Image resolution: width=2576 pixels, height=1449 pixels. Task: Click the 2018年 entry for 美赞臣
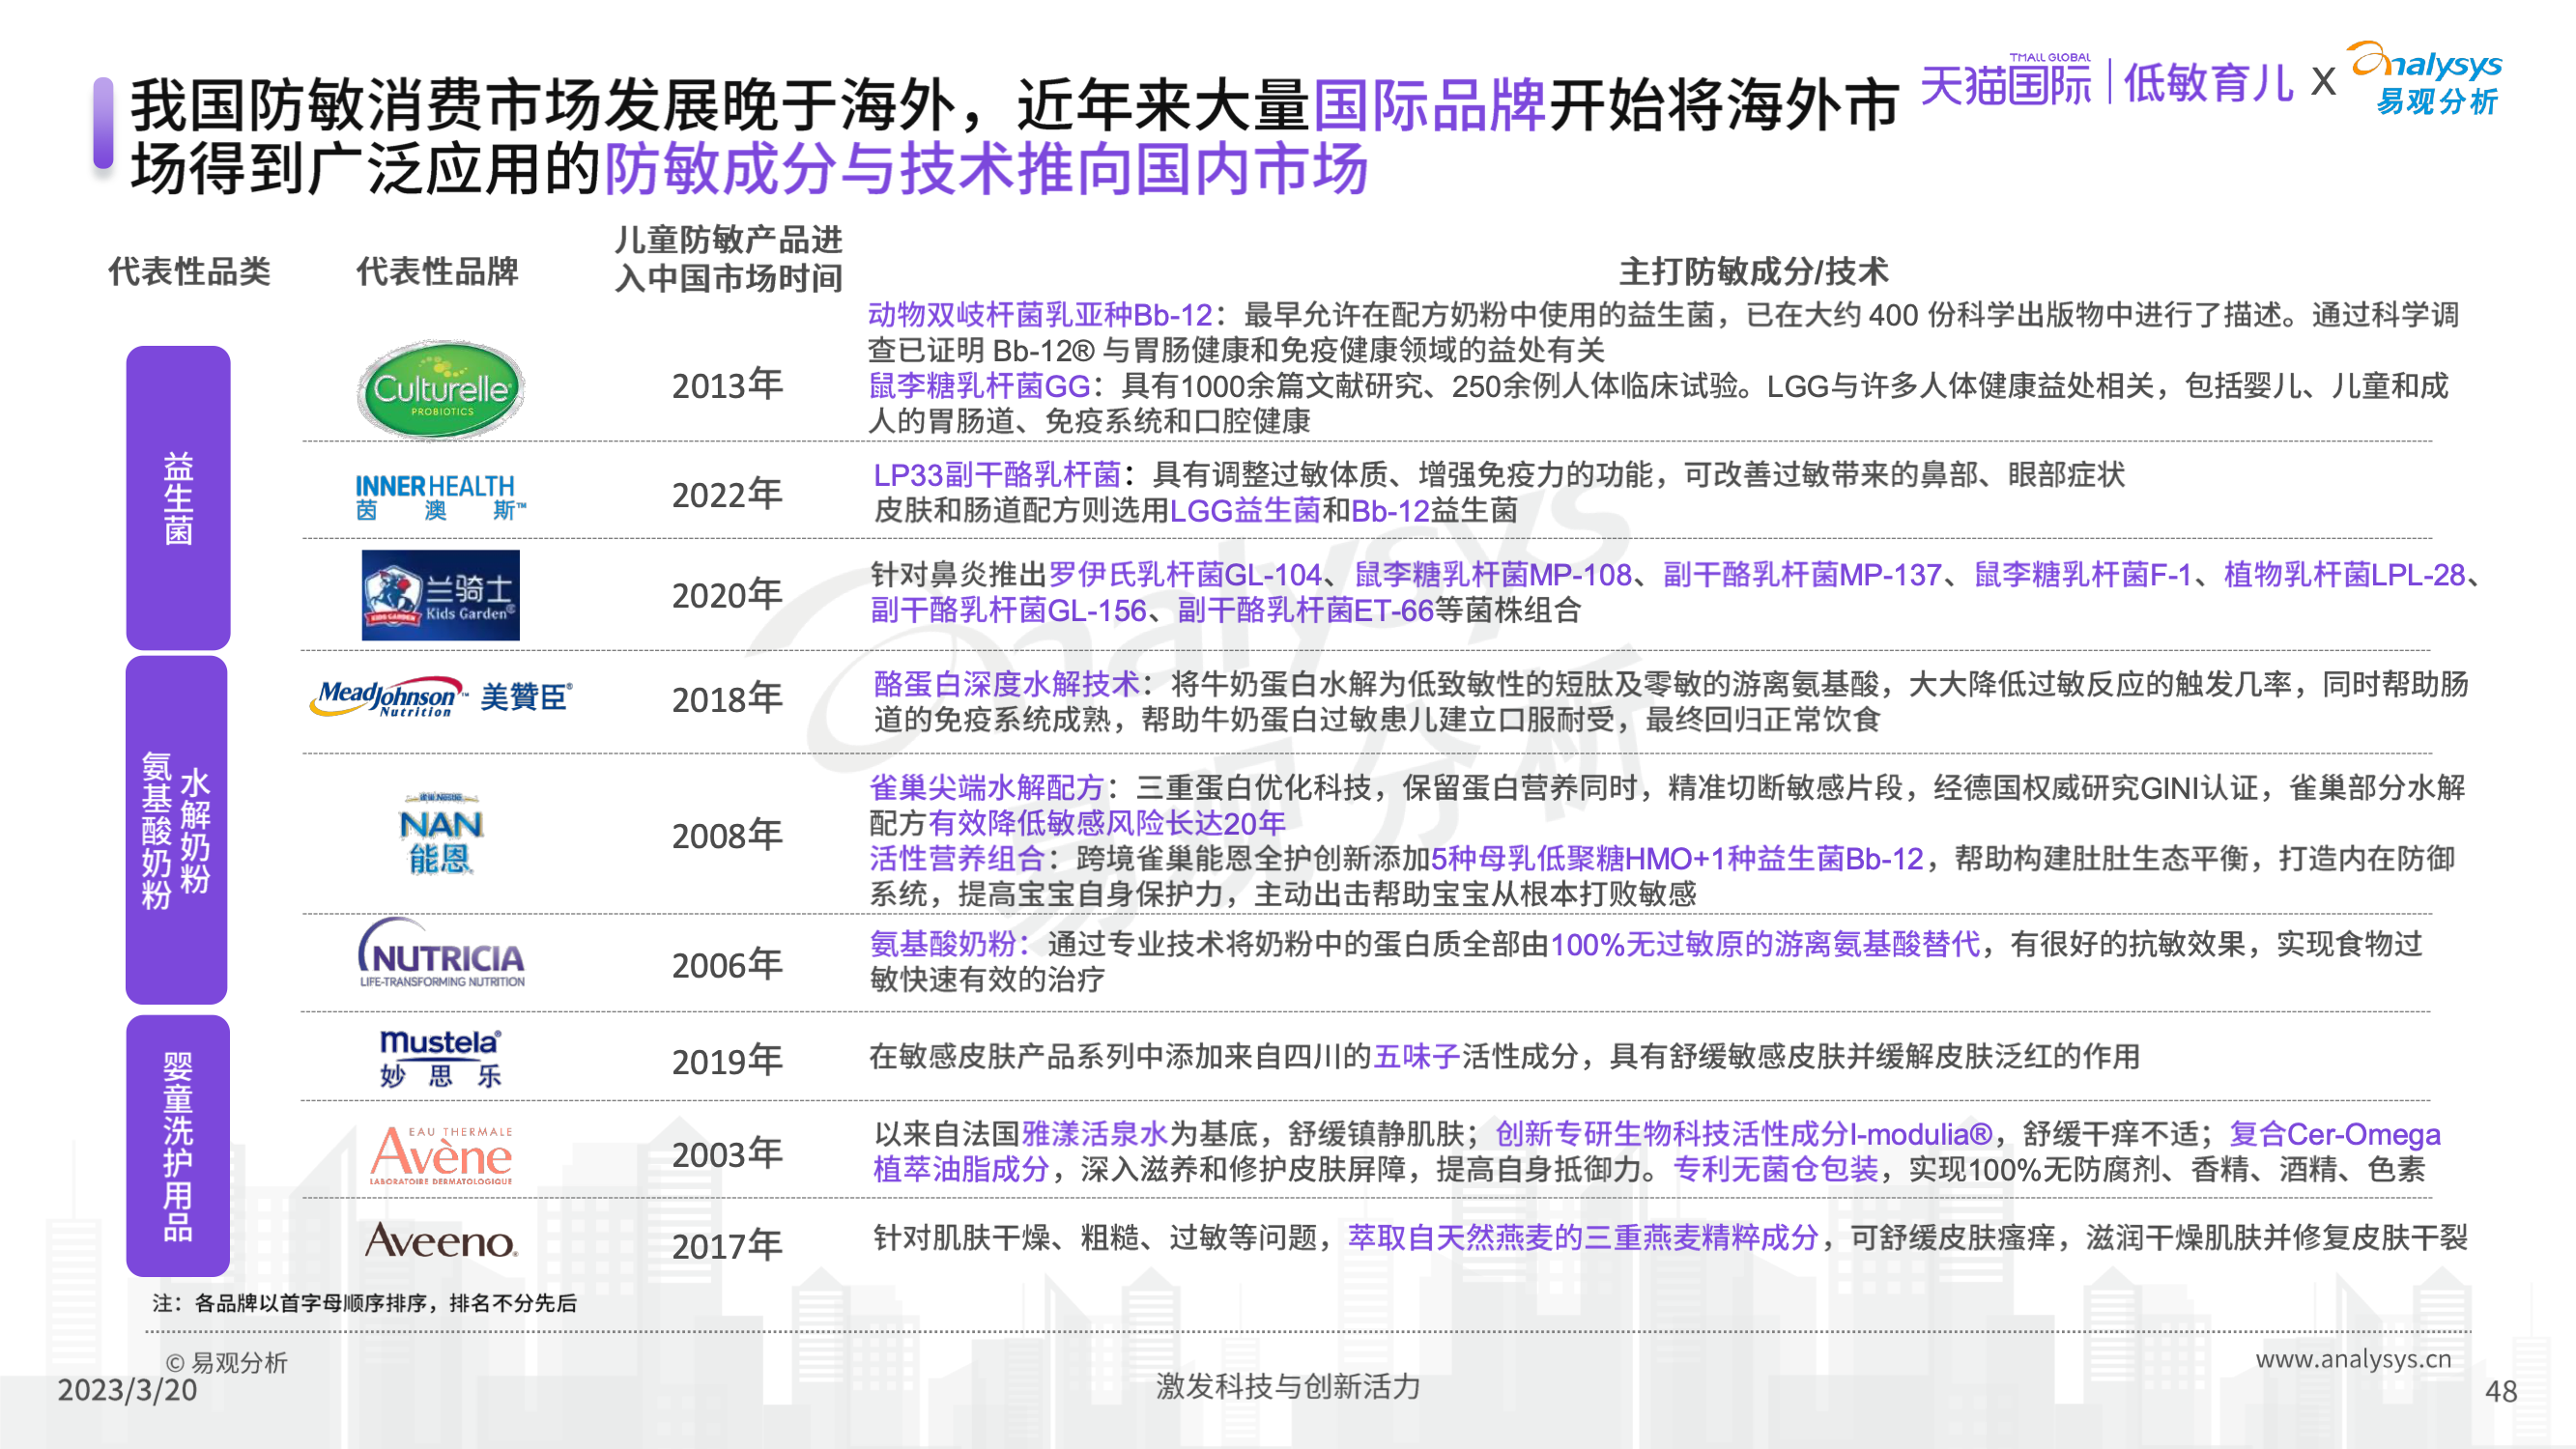pyautogui.click(x=727, y=699)
